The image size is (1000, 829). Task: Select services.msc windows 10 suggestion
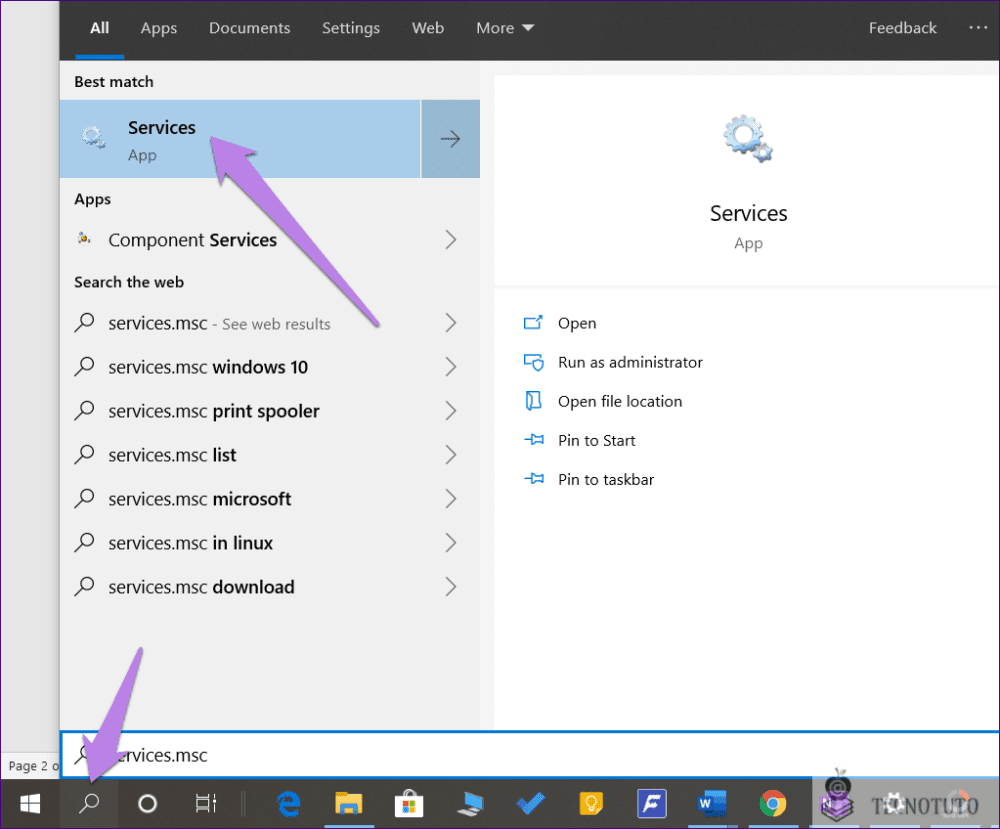[270, 367]
